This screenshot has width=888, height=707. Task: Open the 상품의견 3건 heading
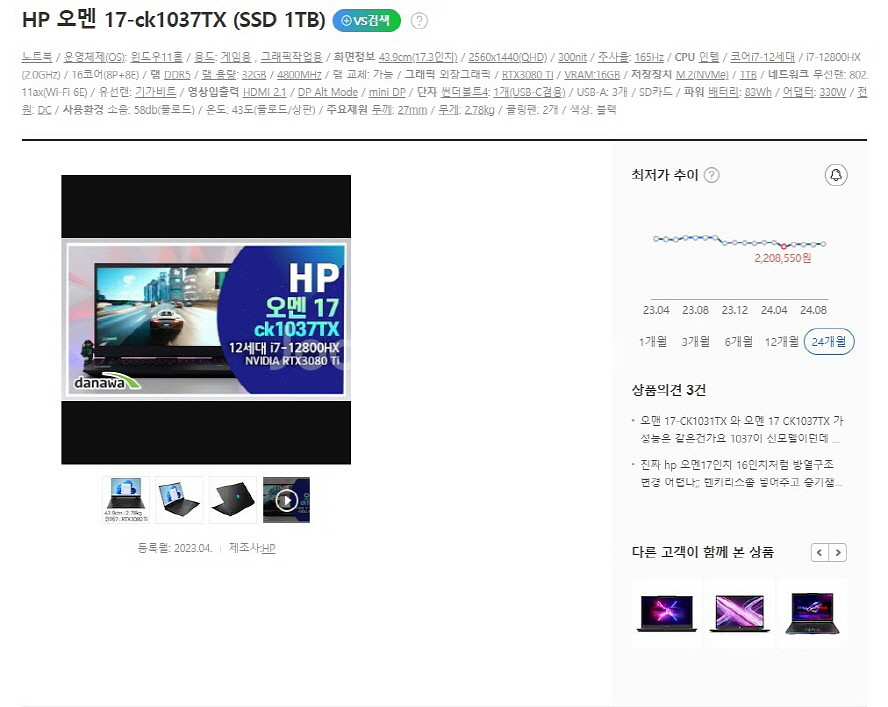pyautogui.click(x=668, y=390)
